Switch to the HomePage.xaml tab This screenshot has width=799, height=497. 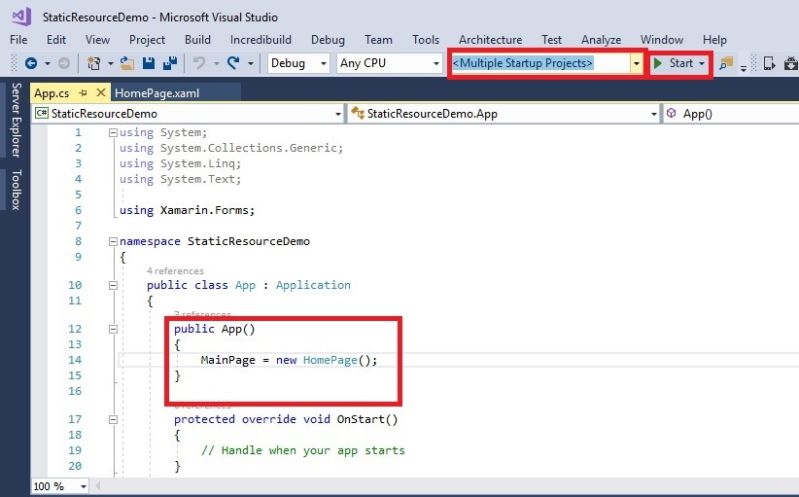tap(157, 93)
